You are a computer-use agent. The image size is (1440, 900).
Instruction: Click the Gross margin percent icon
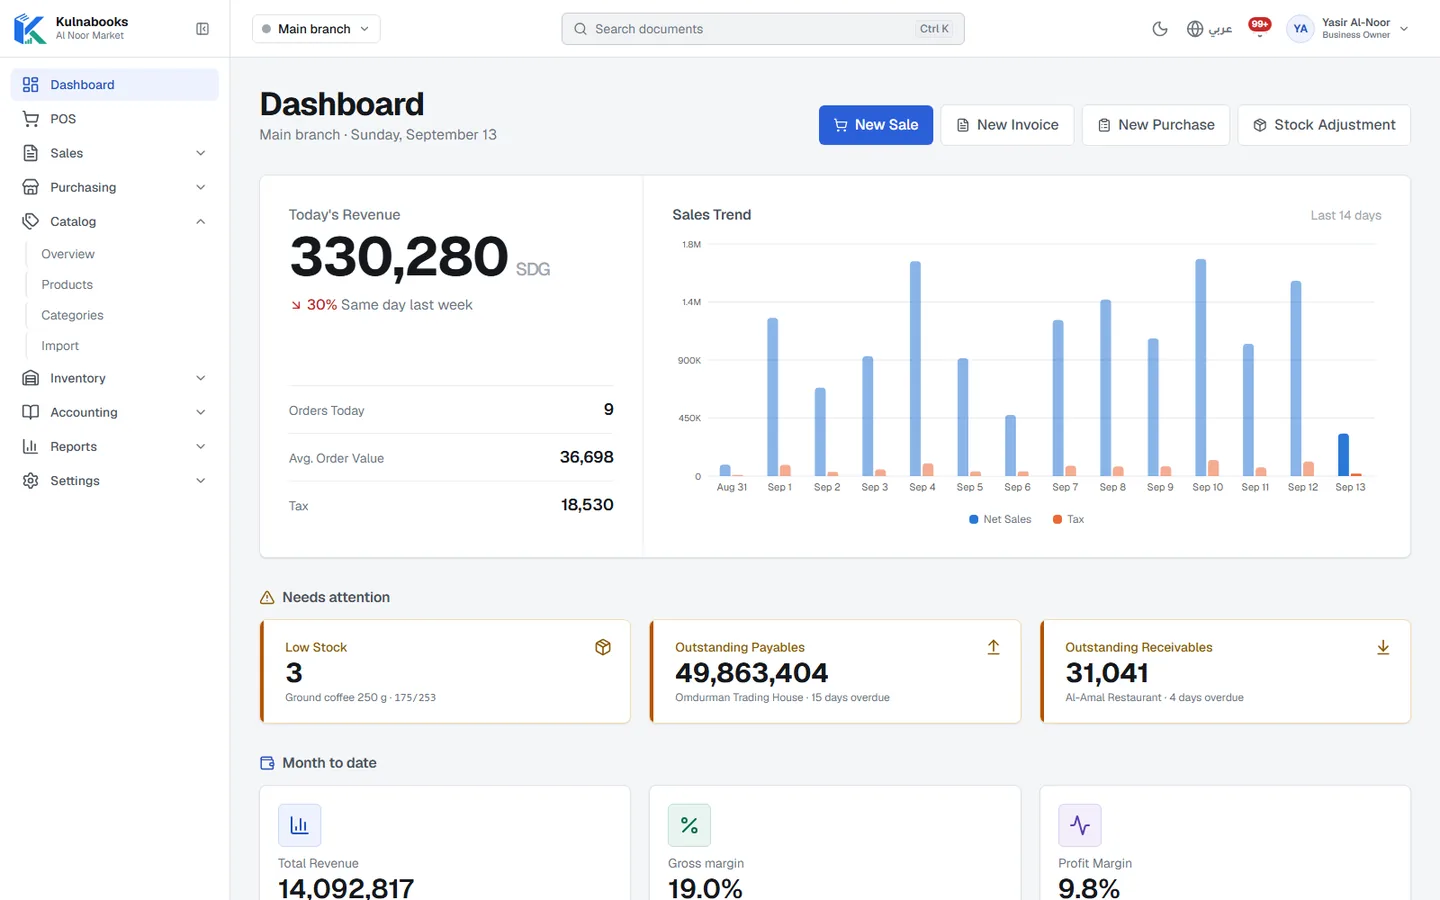[x=689, y=825]
